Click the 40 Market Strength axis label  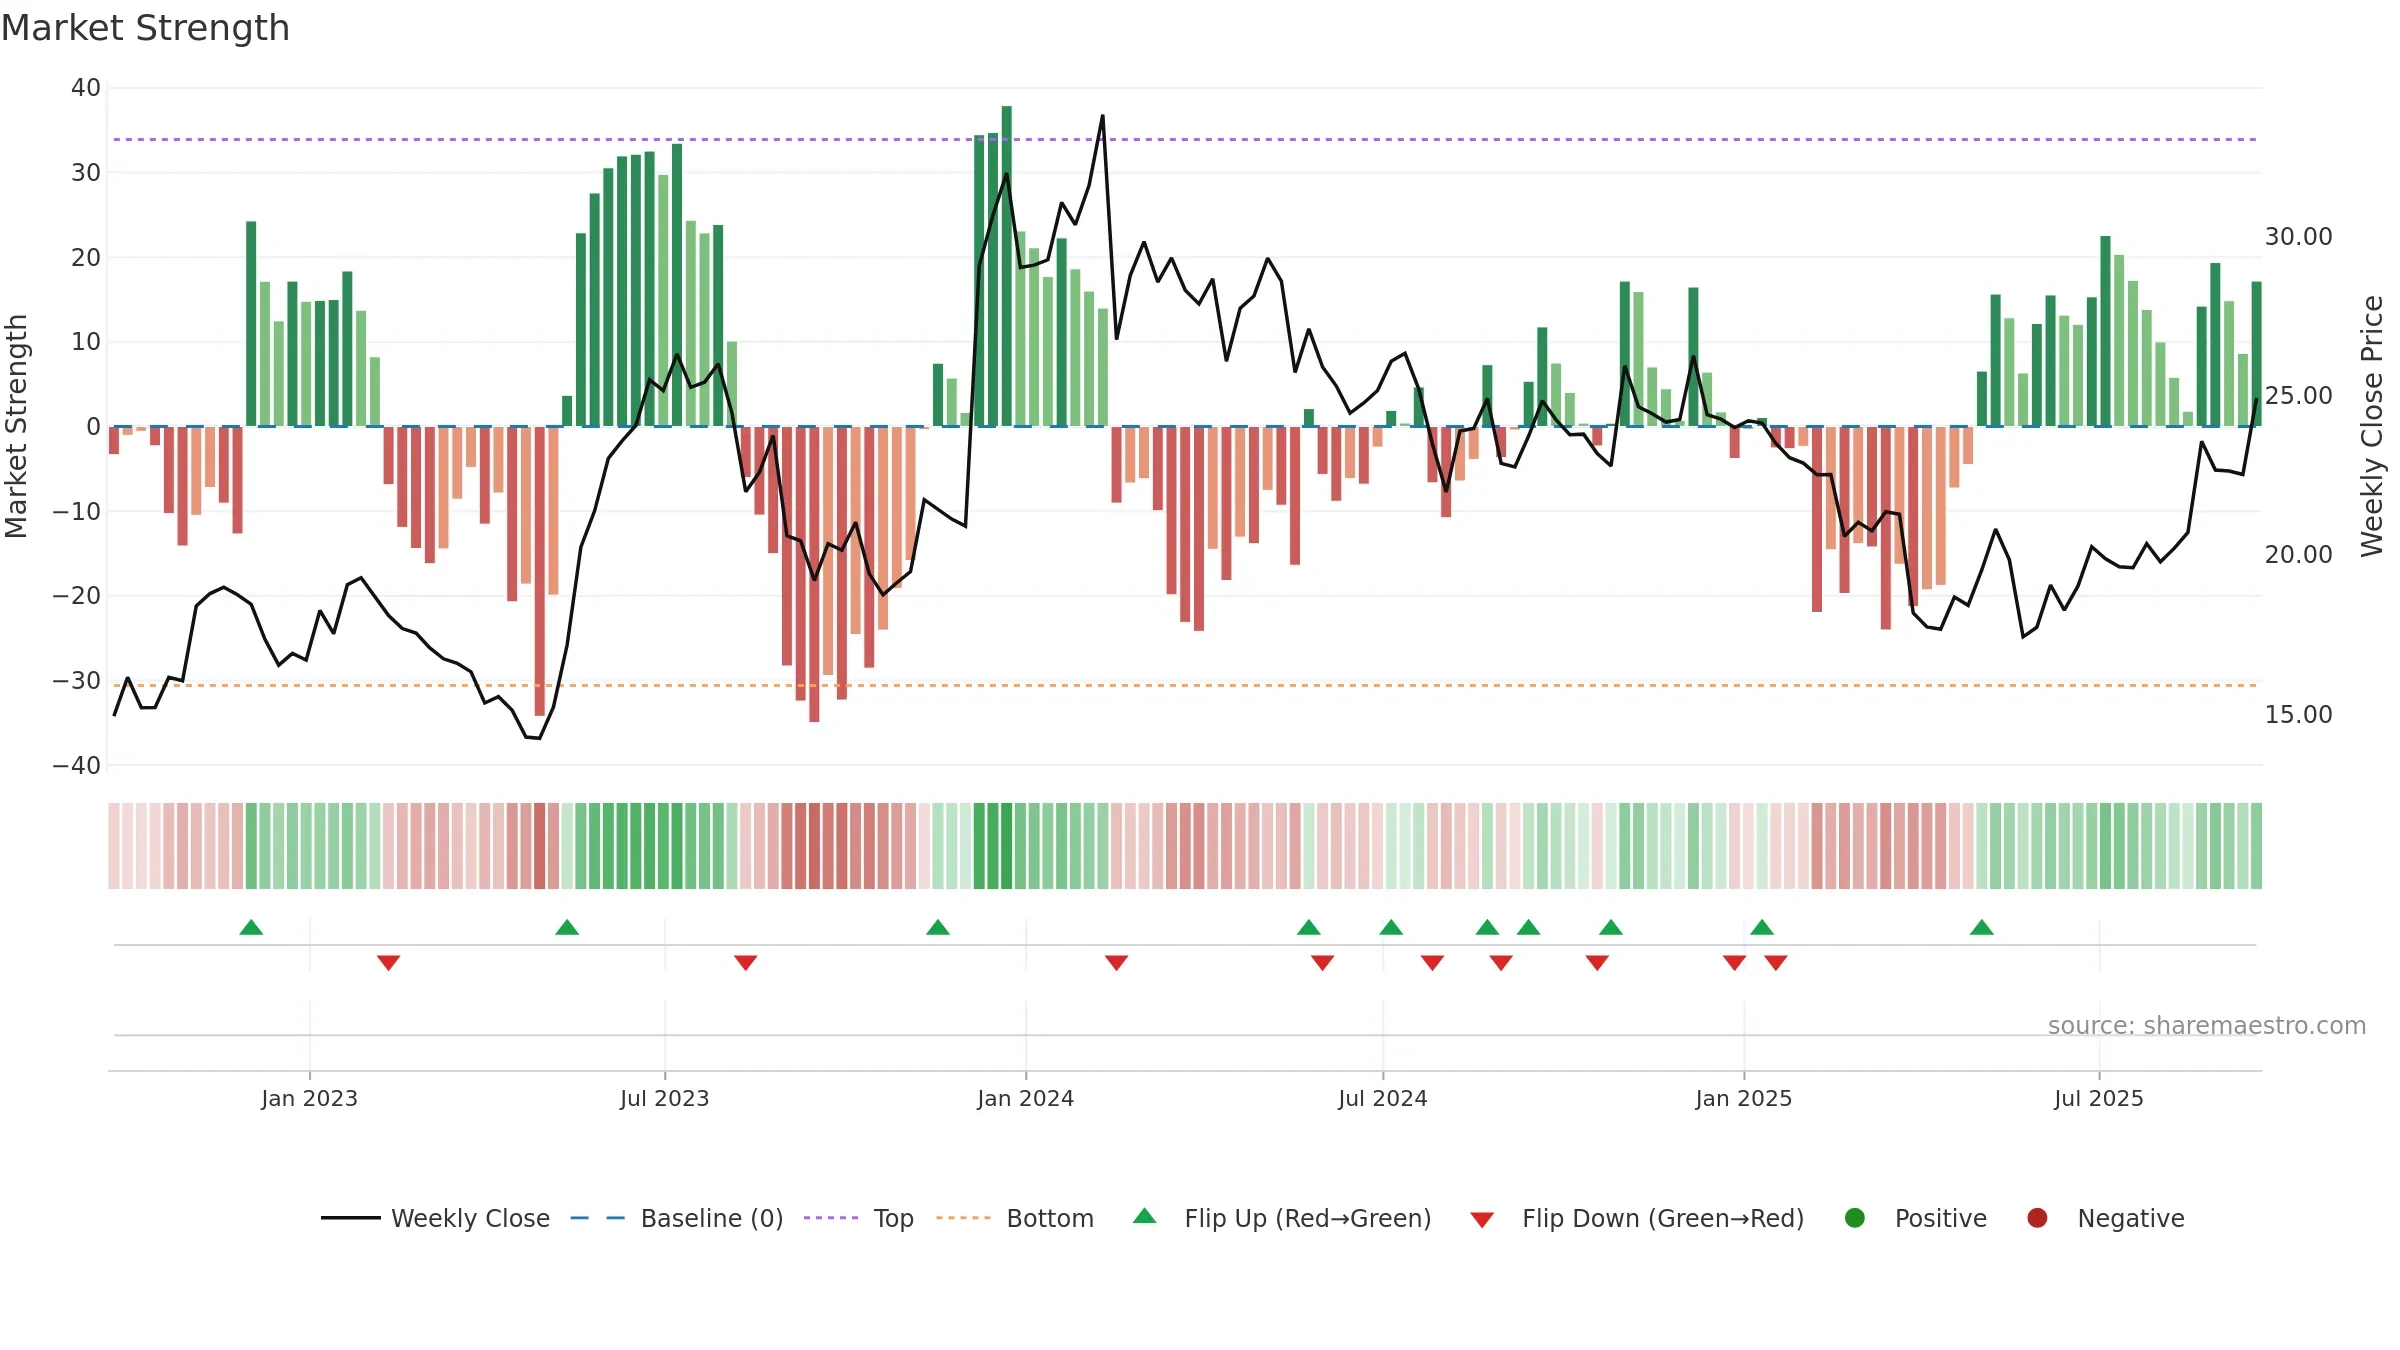(86, 88)
